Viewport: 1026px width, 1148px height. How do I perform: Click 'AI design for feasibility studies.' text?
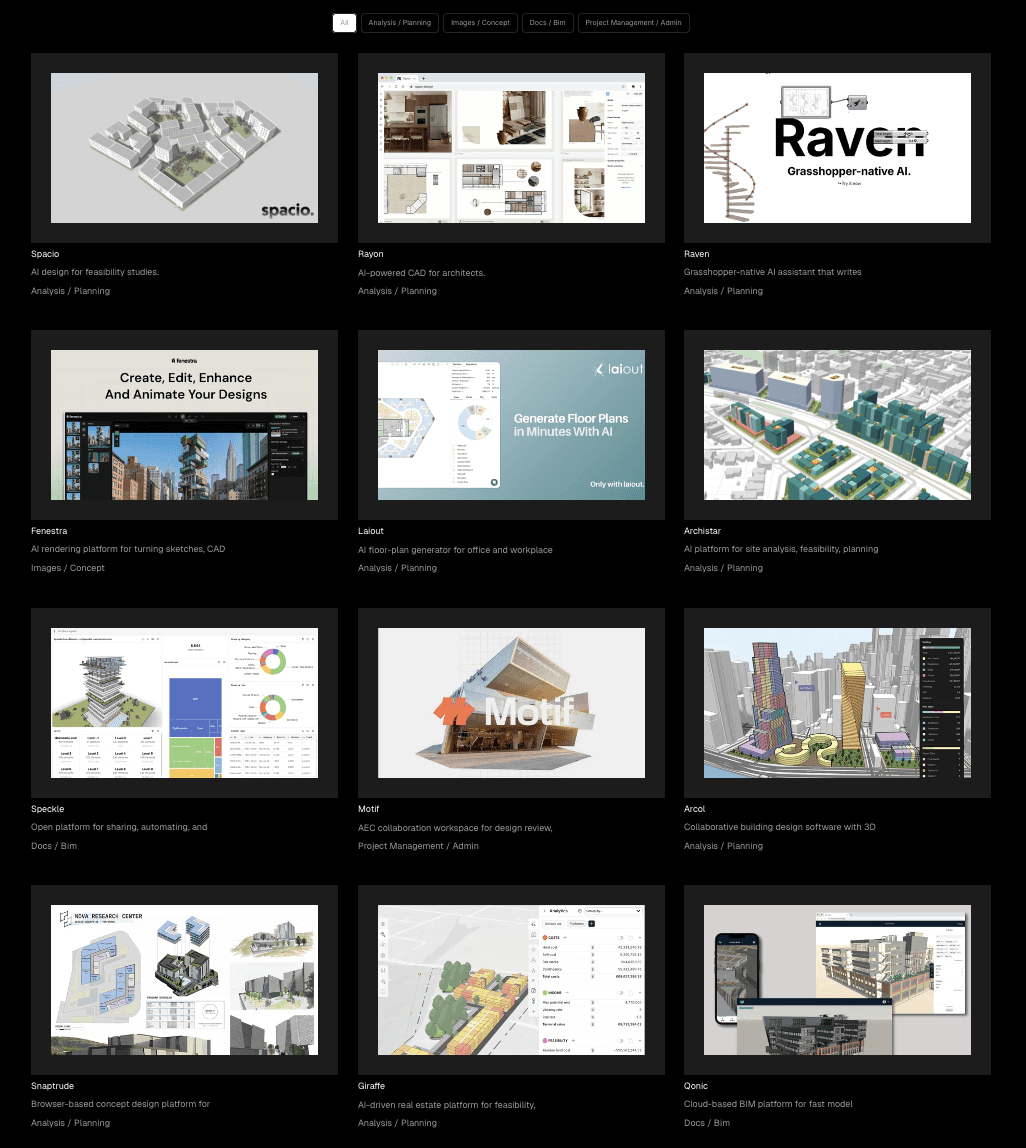pyautogui.click(x=94, y=272)
